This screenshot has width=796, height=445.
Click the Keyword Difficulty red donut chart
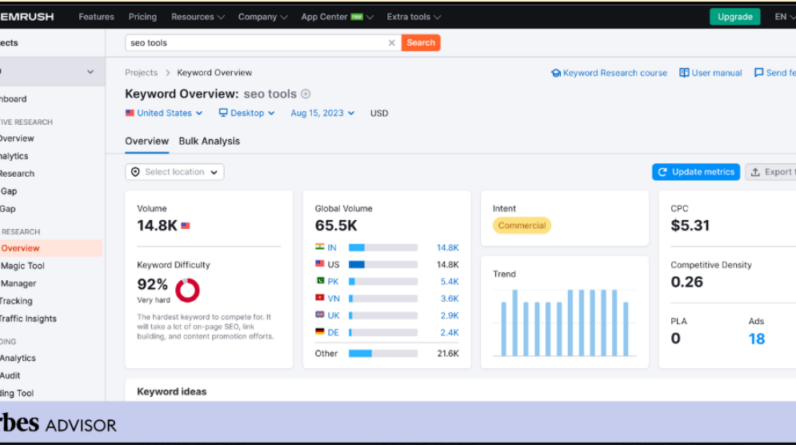pyautogui.click(x=187, y=290)
